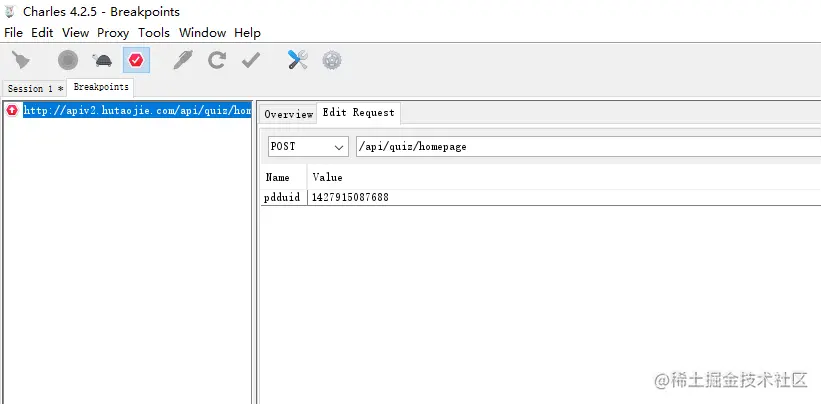
Task: Select the apiv2.hutaojie.com breakpoint row
Action: pos(128,111)
